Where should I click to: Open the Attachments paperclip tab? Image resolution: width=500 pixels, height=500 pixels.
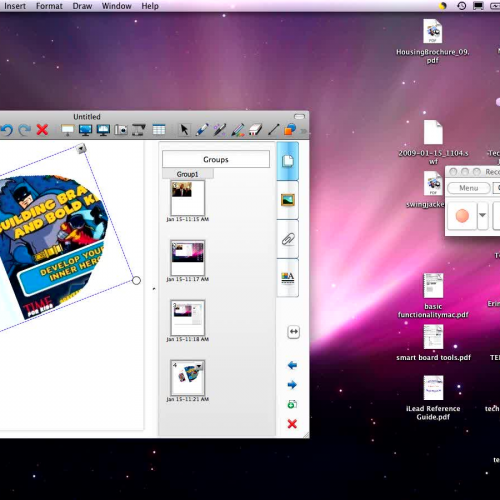point(288,239)
